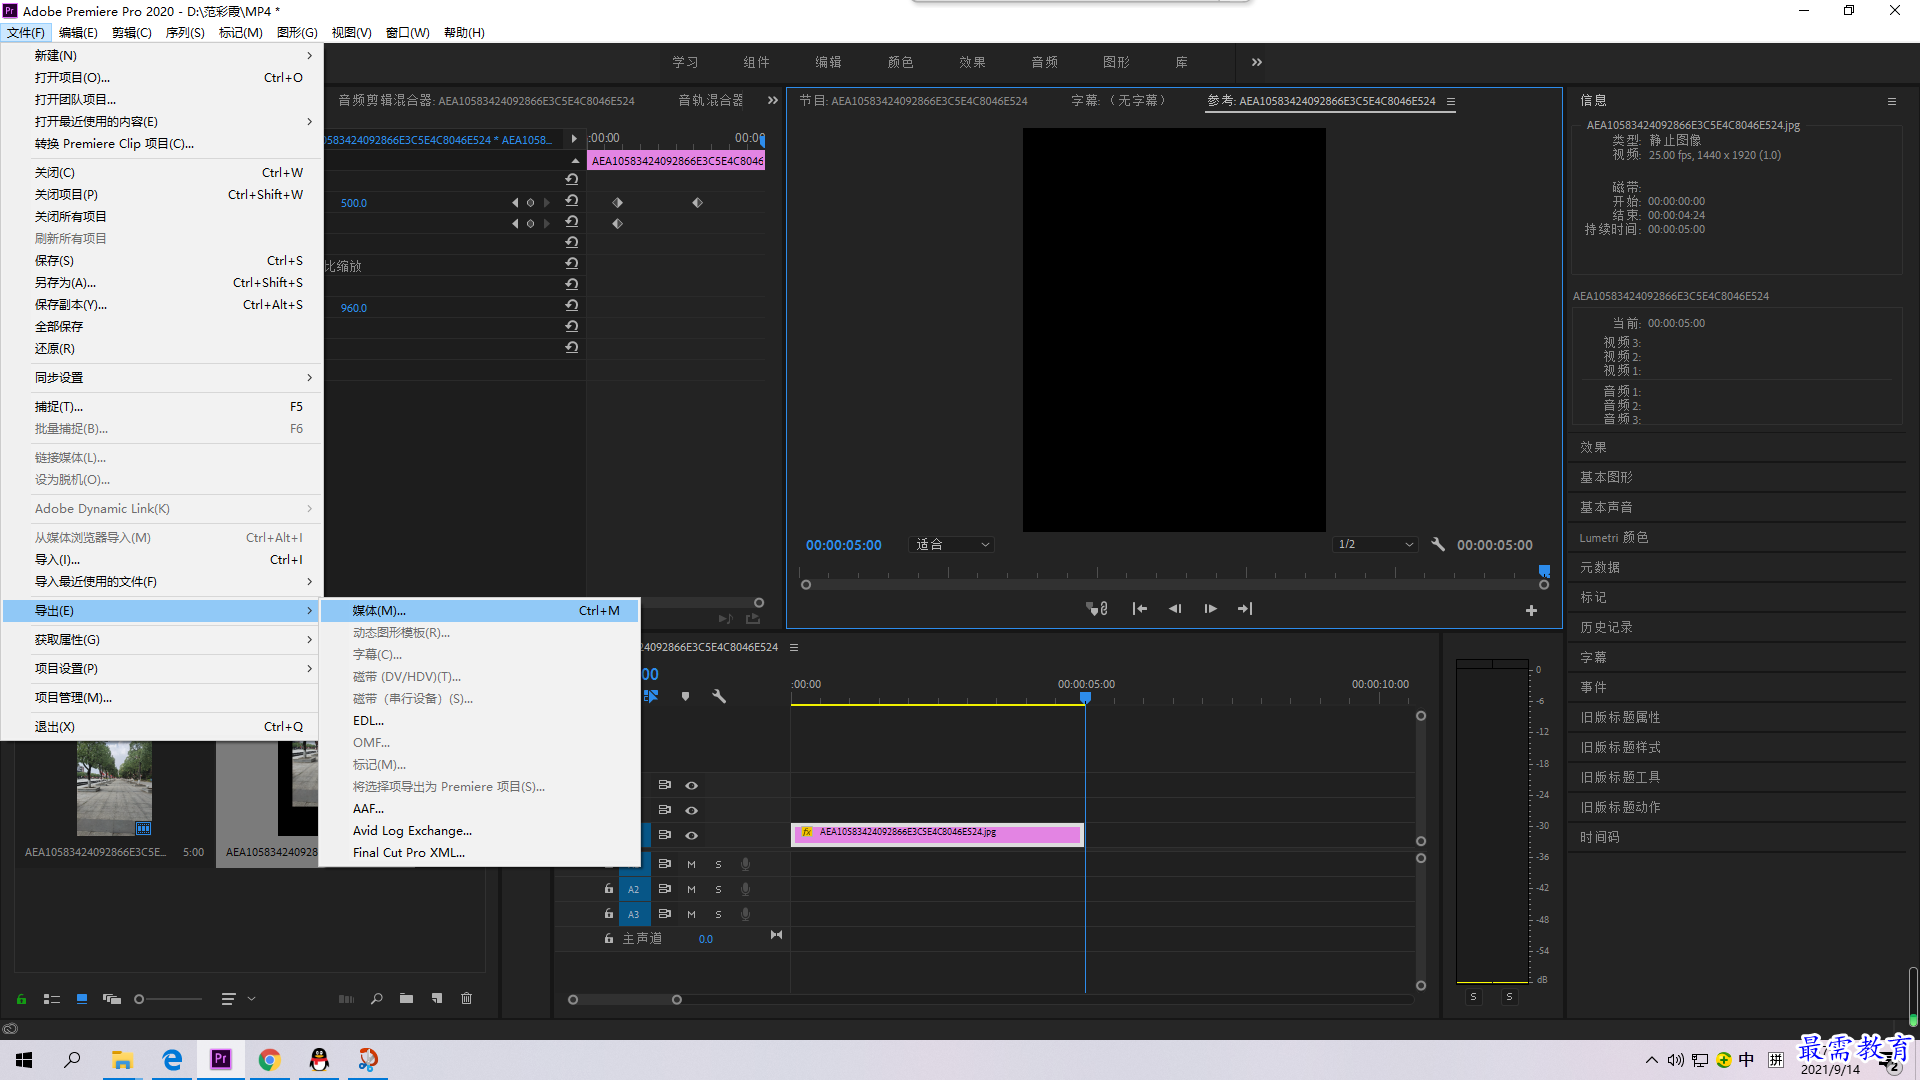Click the EDL... export entry
1920x1080 pixels.
tap(479, 720)
